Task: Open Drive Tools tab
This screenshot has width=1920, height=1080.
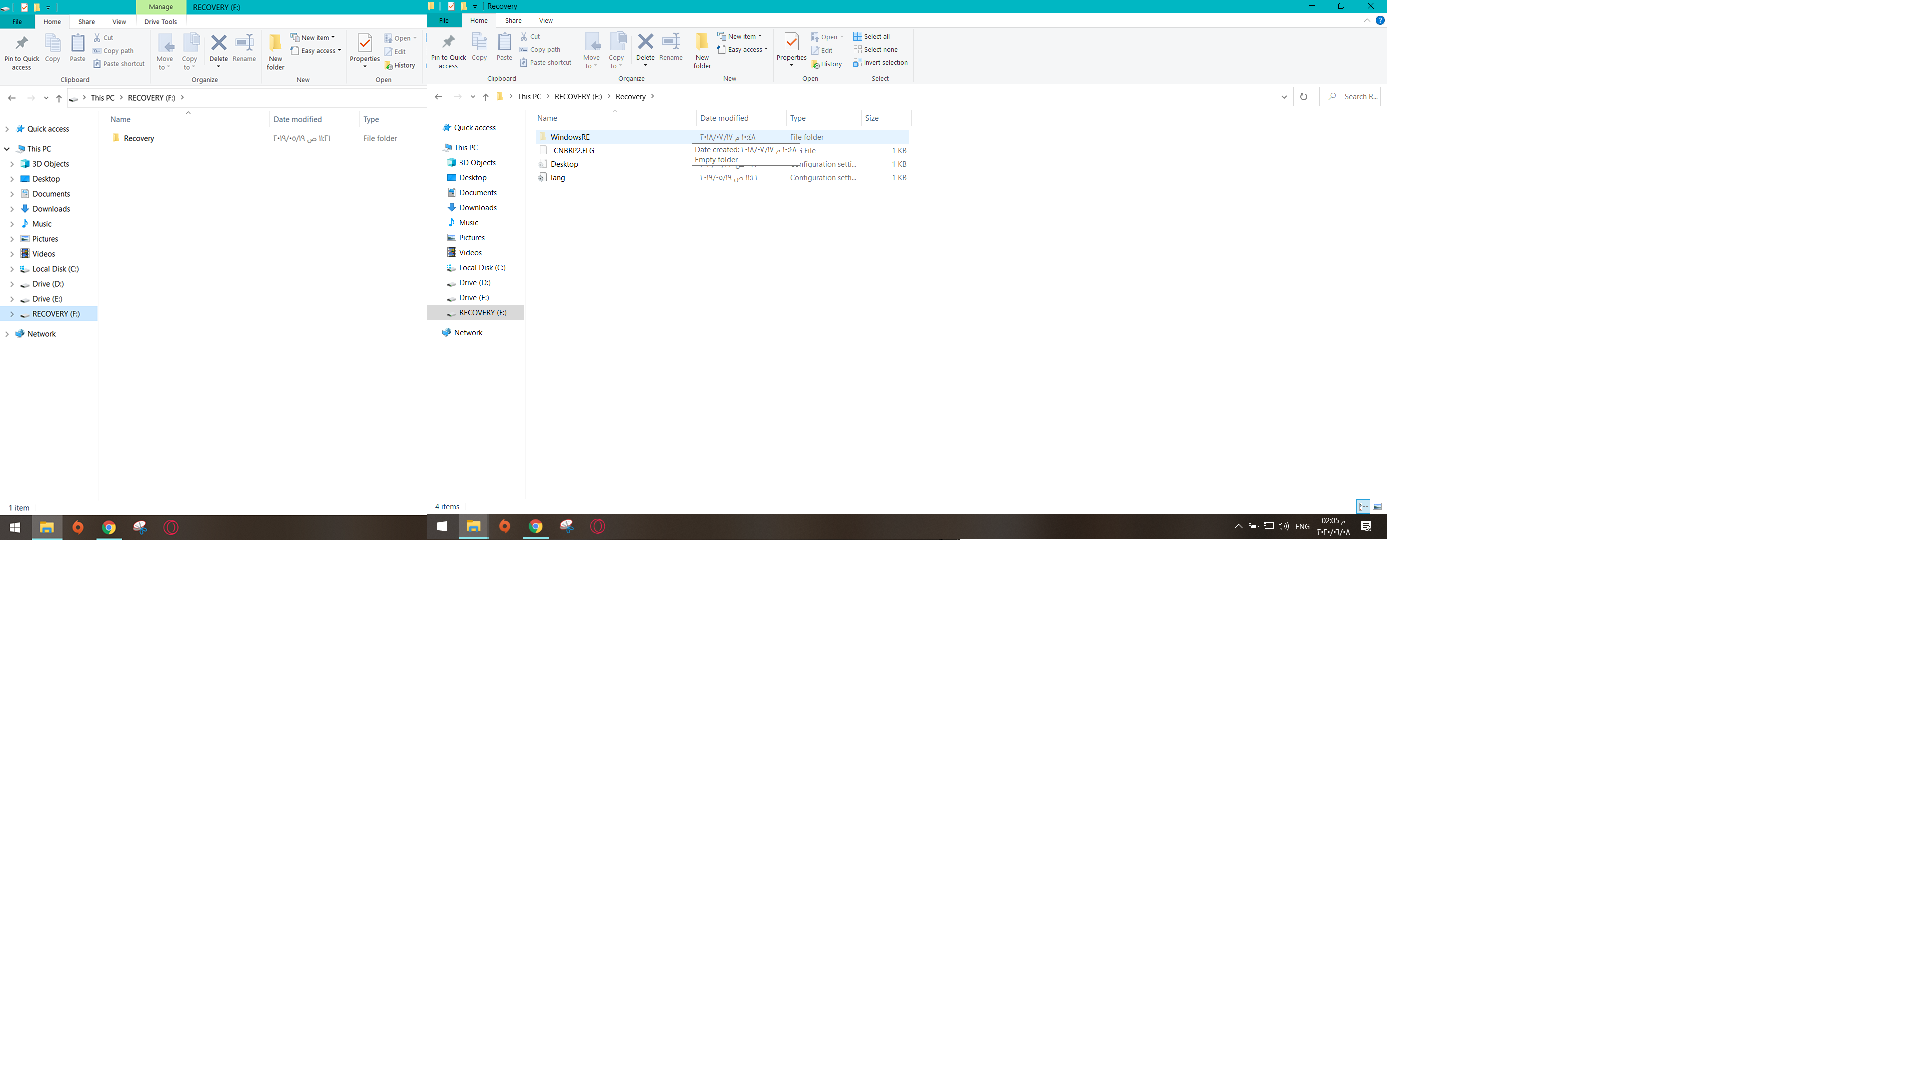Action: click(161, 21)
